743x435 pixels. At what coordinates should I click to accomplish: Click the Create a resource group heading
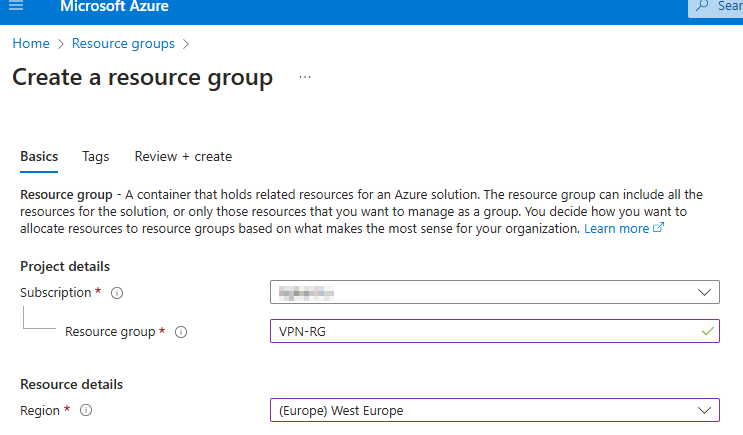coord(142,78)
